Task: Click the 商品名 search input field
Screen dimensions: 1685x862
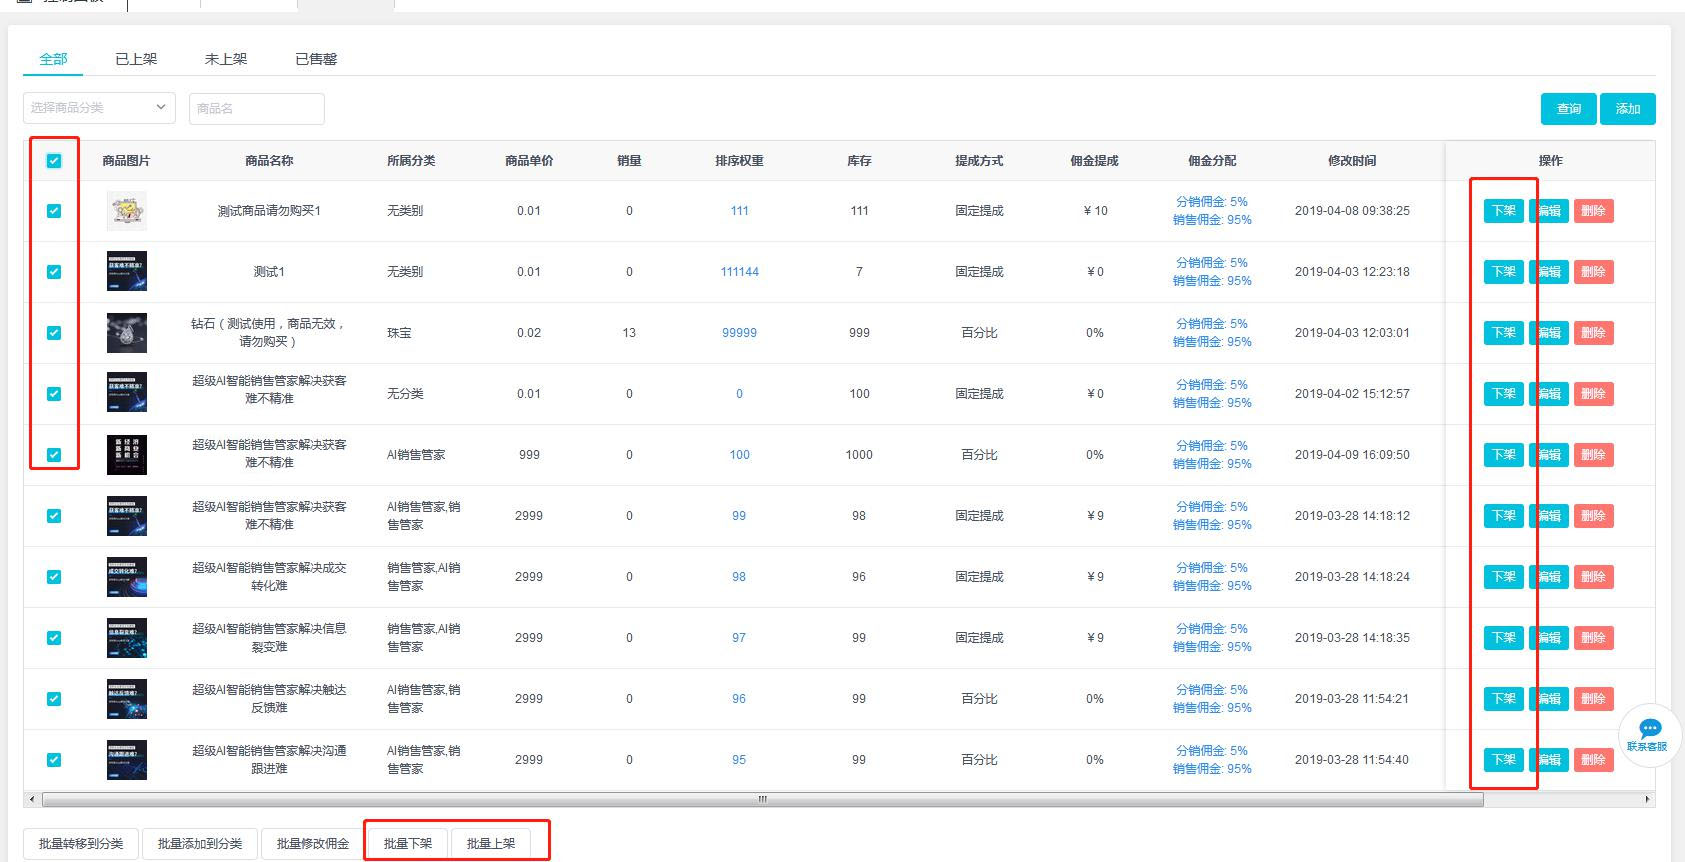Action: [256, 108]
